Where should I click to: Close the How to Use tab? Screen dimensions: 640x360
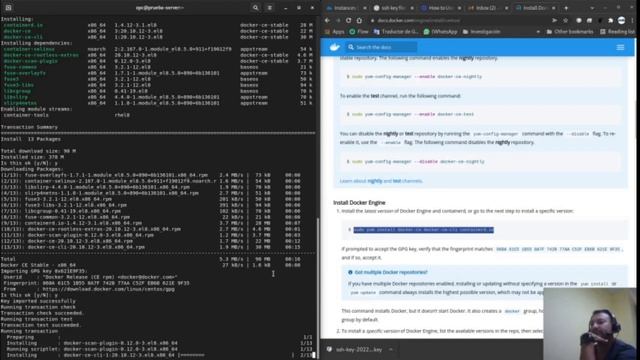tap(459, 8)
